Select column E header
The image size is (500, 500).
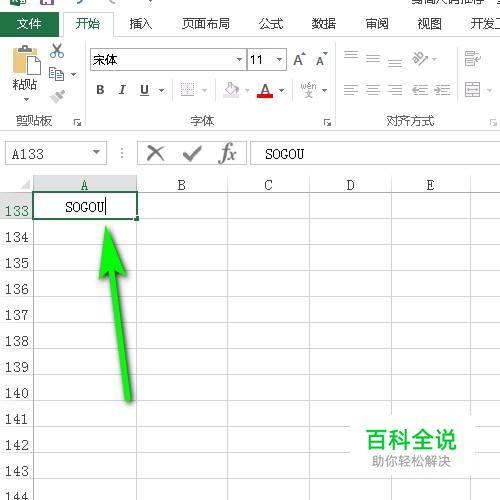pos(431,185)
